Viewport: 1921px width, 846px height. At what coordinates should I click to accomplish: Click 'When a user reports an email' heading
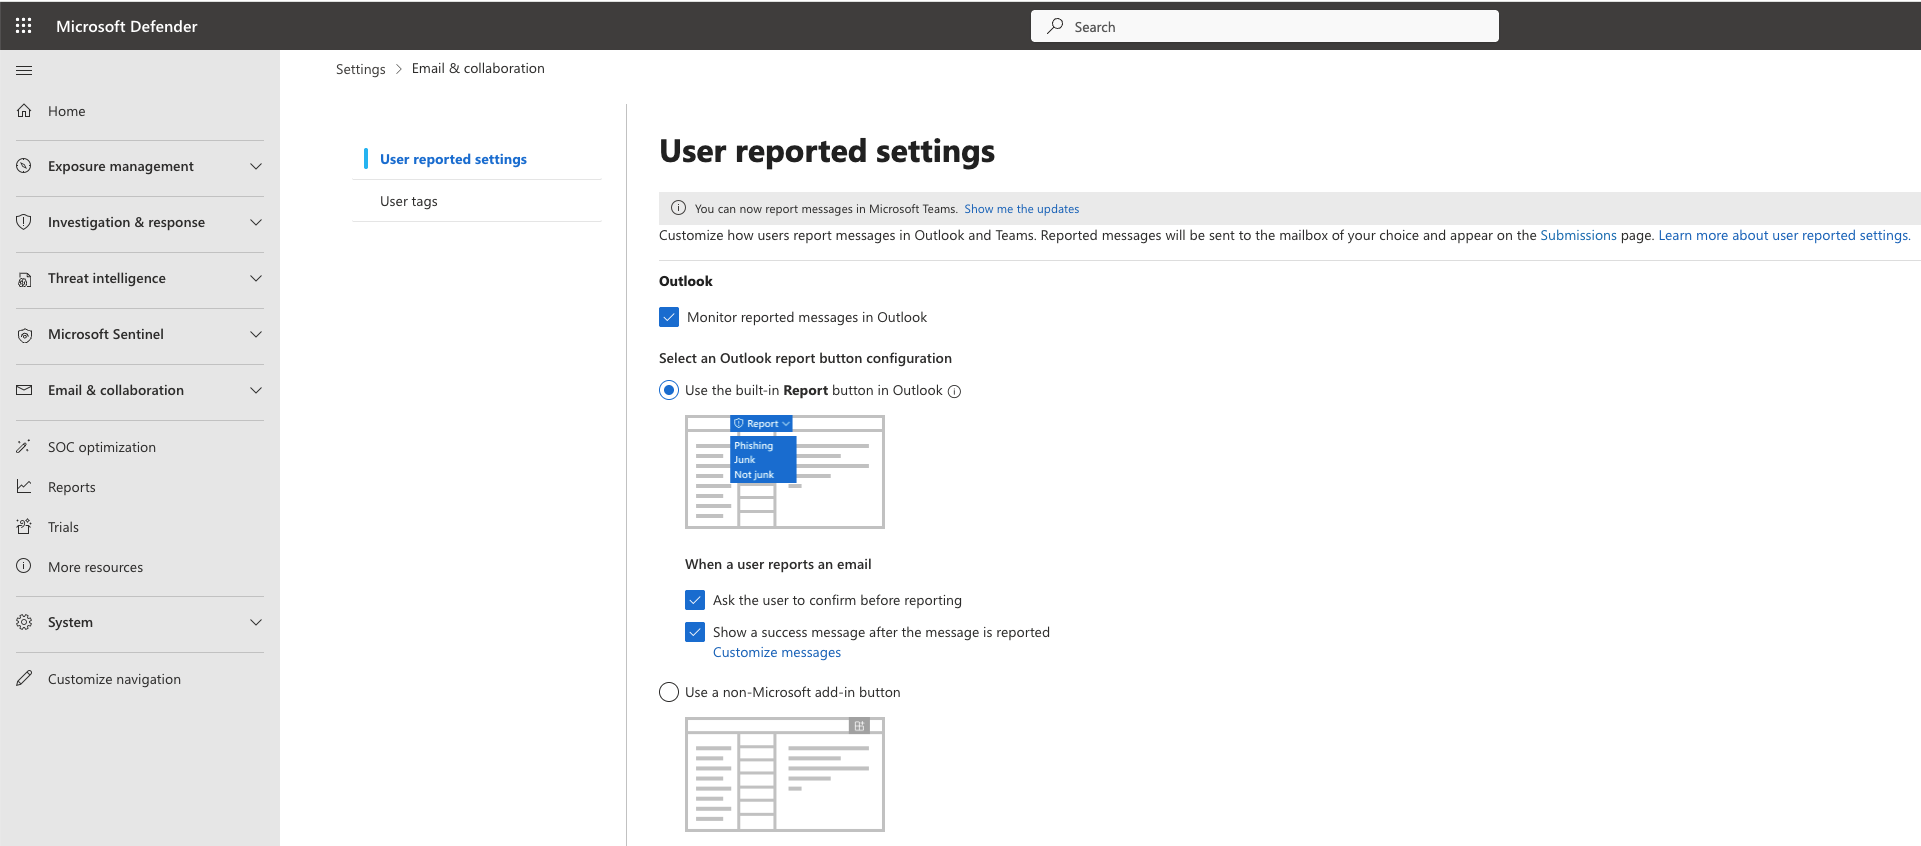coord(778,564)
